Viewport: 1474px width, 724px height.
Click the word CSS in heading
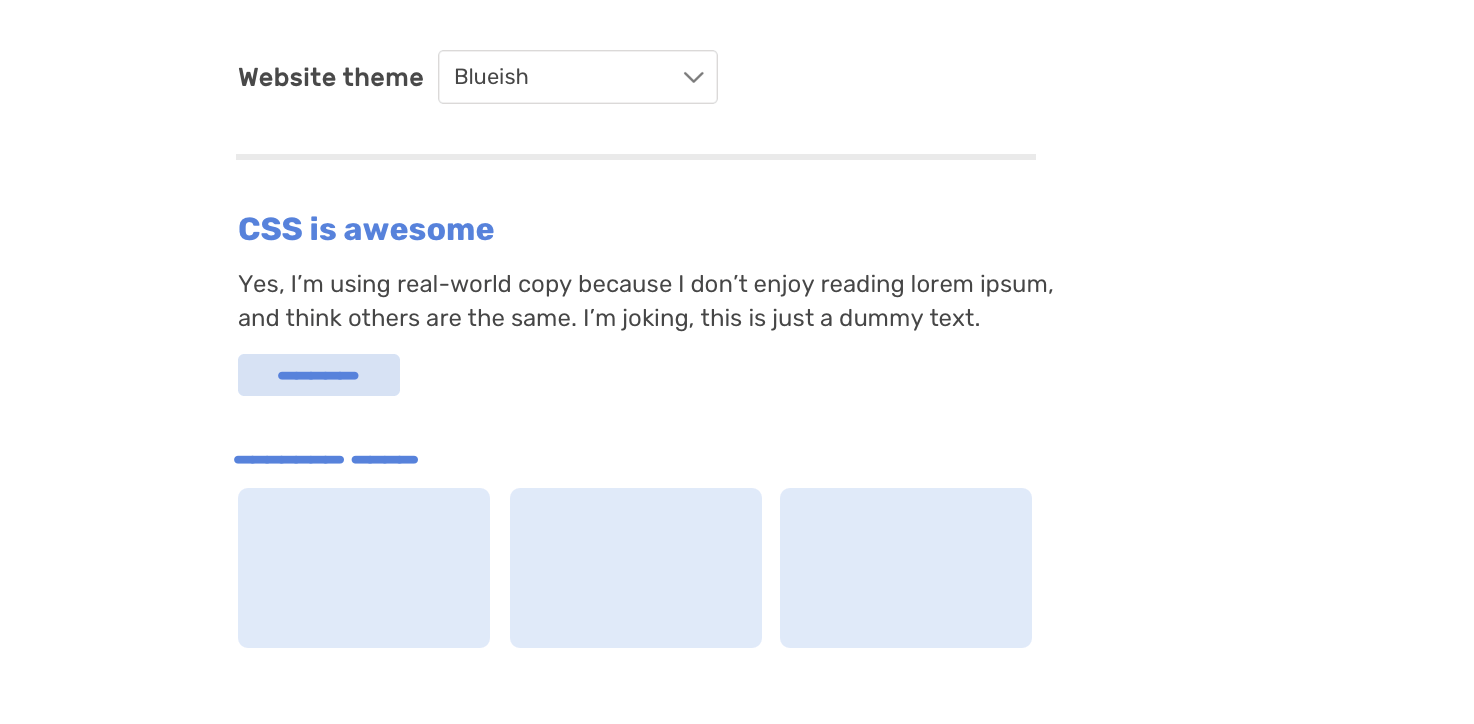(x=270, y=229)
